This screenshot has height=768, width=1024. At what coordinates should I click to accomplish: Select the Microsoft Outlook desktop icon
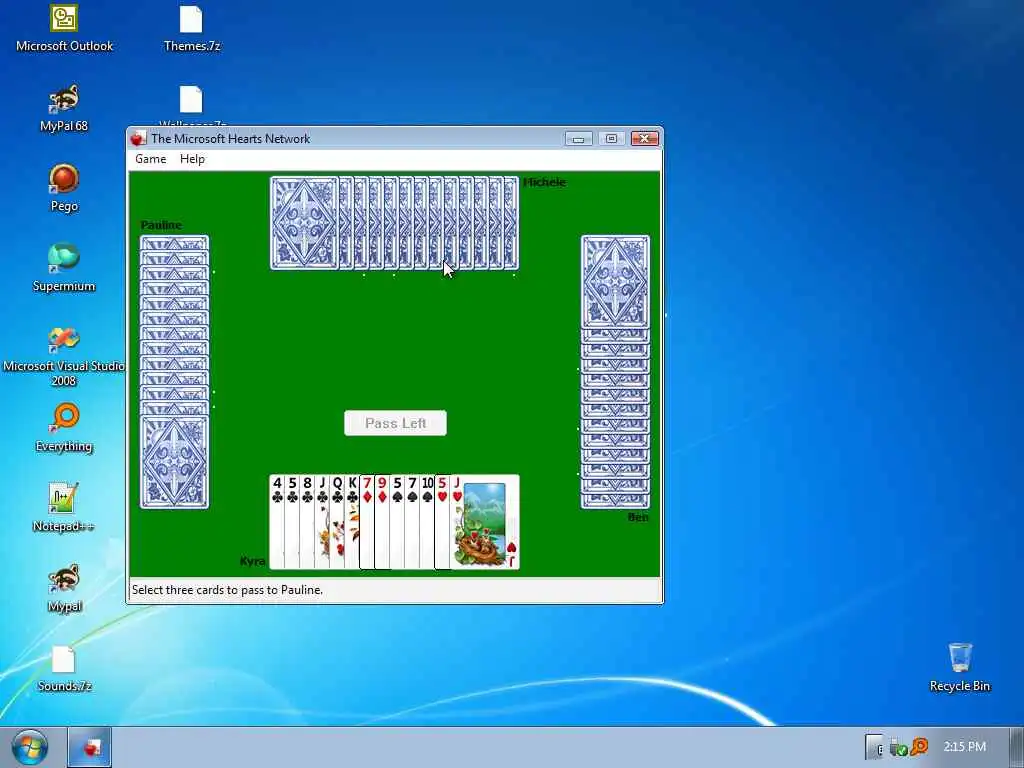coord(64,29)
